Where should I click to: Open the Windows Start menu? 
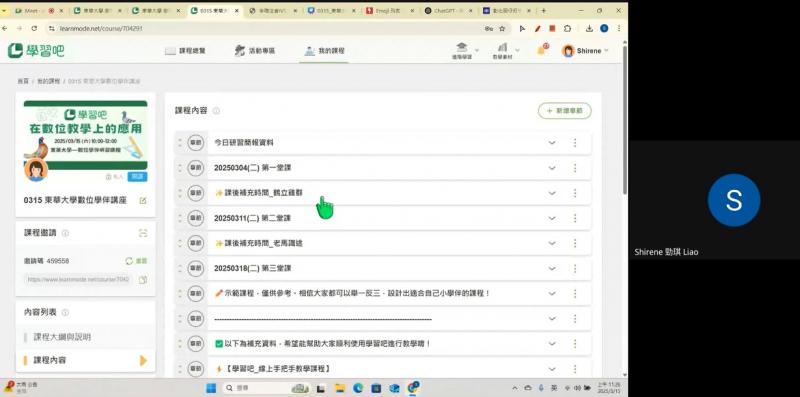coord(211,388)
